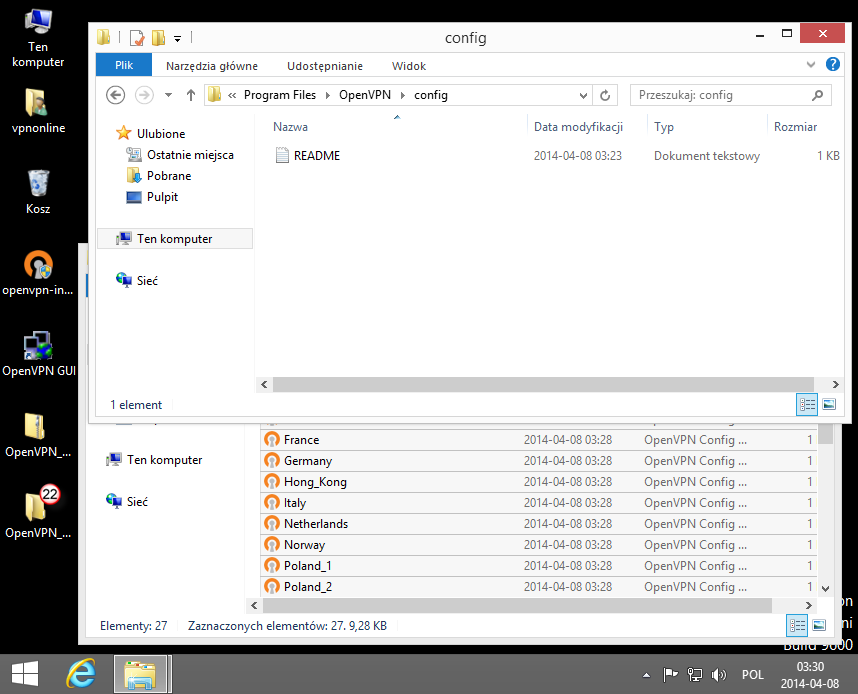858x694 pixels.
Task: Switch back window to details view
Action: coord(797,625)
